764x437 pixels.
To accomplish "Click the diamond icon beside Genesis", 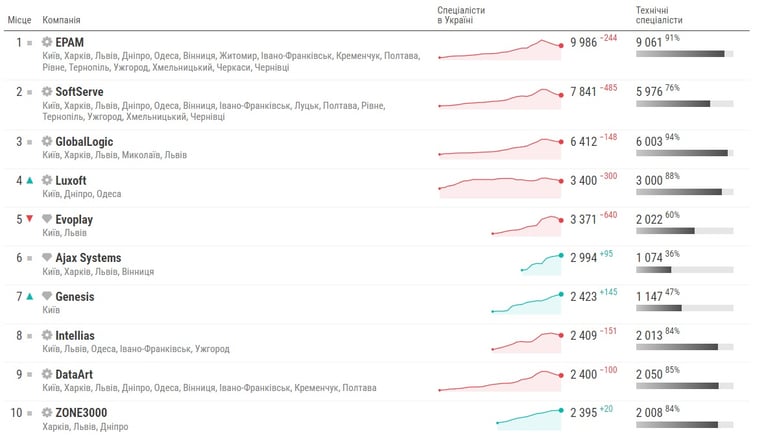I will tap(47, 296).
